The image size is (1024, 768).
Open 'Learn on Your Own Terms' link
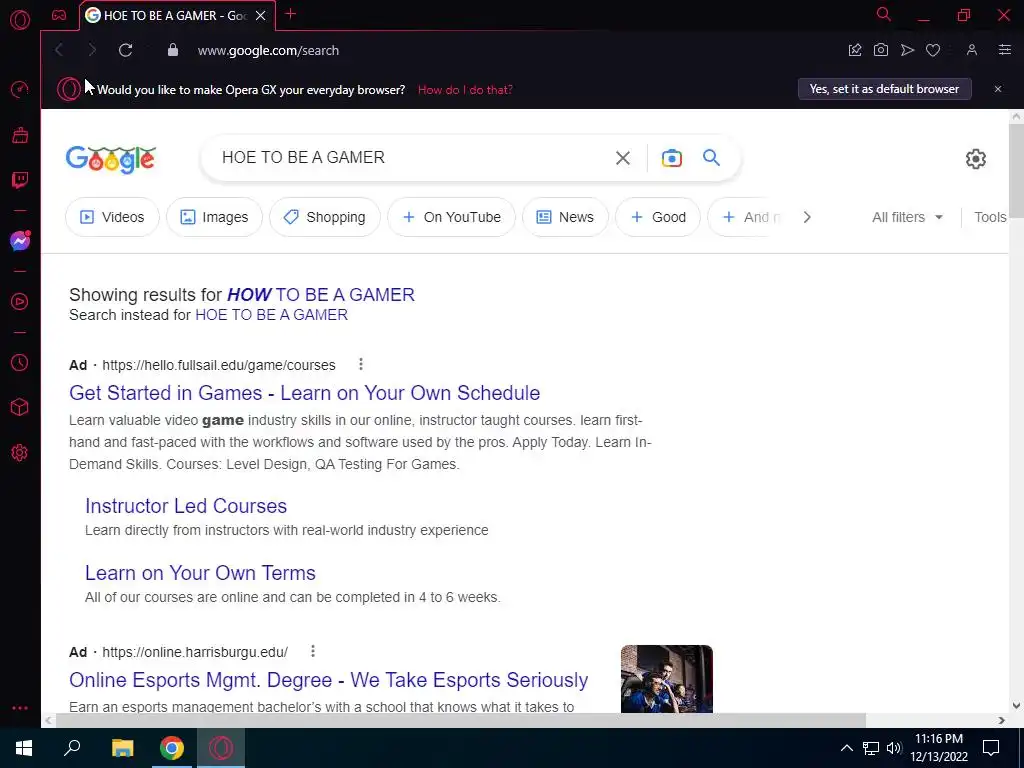click(200, 573)
